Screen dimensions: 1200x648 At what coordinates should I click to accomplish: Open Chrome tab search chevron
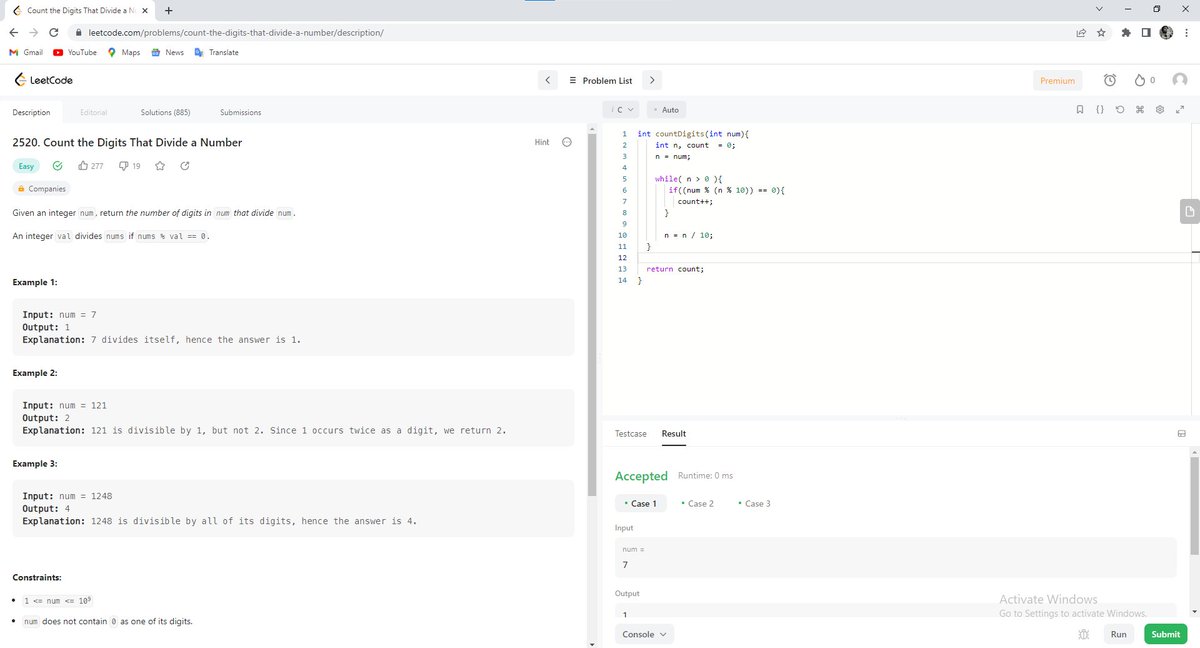pos(1099,10)
